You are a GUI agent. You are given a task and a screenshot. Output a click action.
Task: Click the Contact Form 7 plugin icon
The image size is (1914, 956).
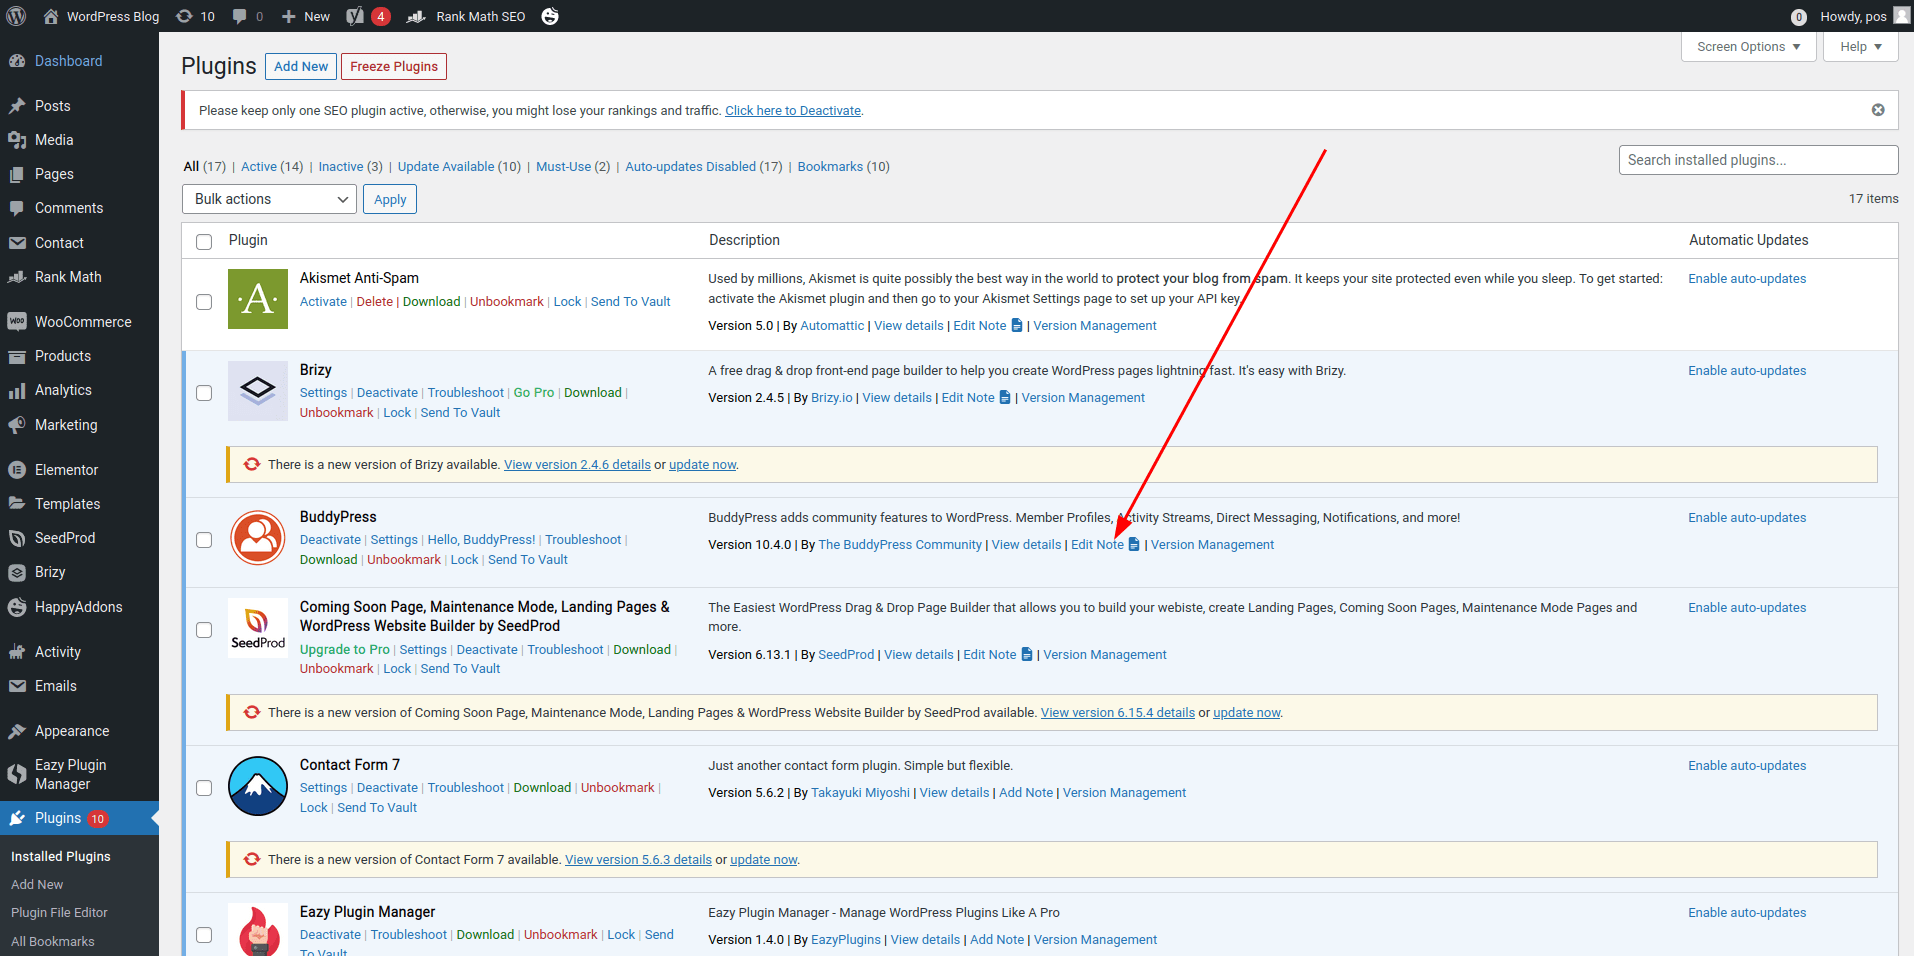258,786
